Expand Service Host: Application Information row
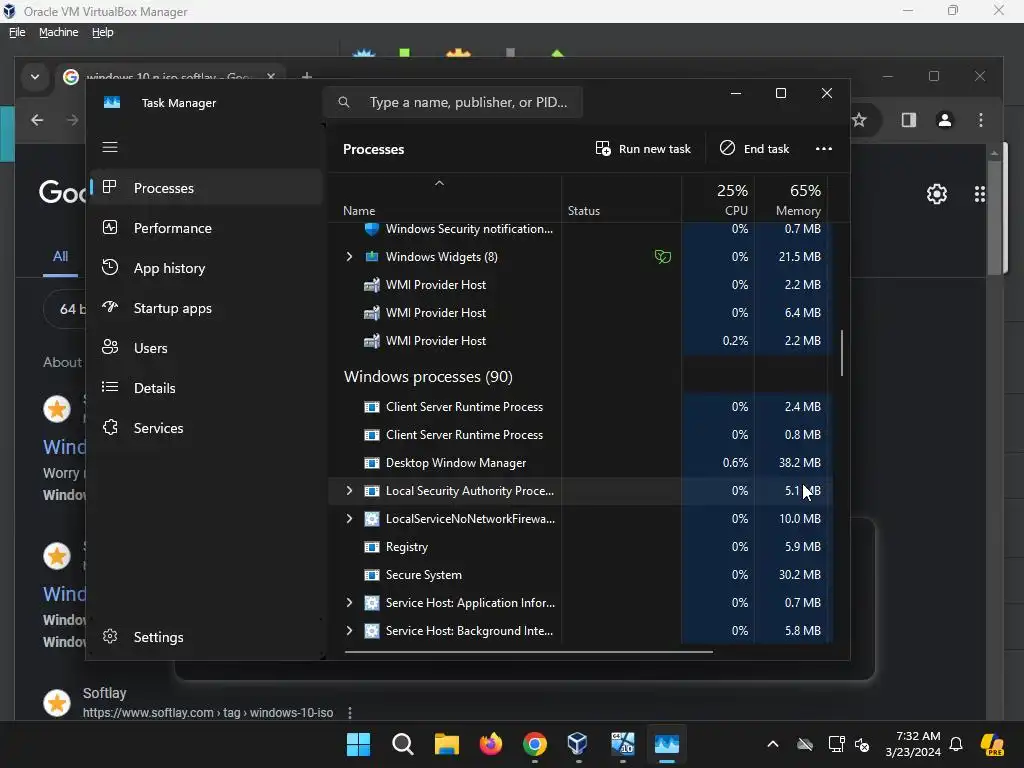Viewport: 1024px width, 768px height. click(x=349, y=603)
